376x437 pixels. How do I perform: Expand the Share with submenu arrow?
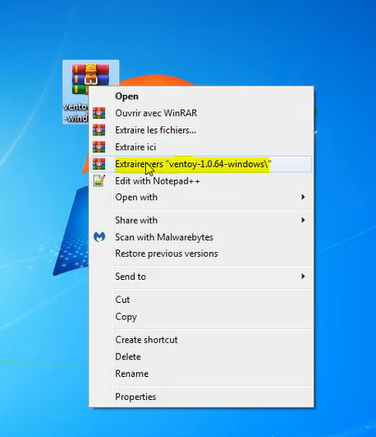coord(303,220)
